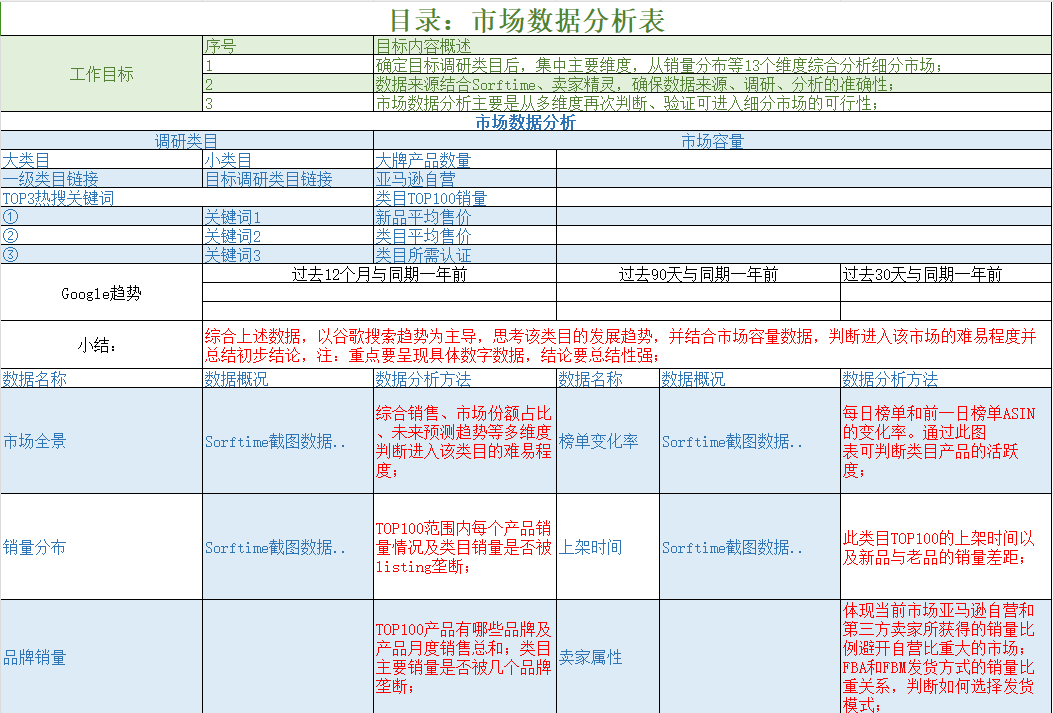Click the red text starting 'TOP100产品有哪些品牌'
Viewport: 1053px width, 713px height.
[465, 657]
